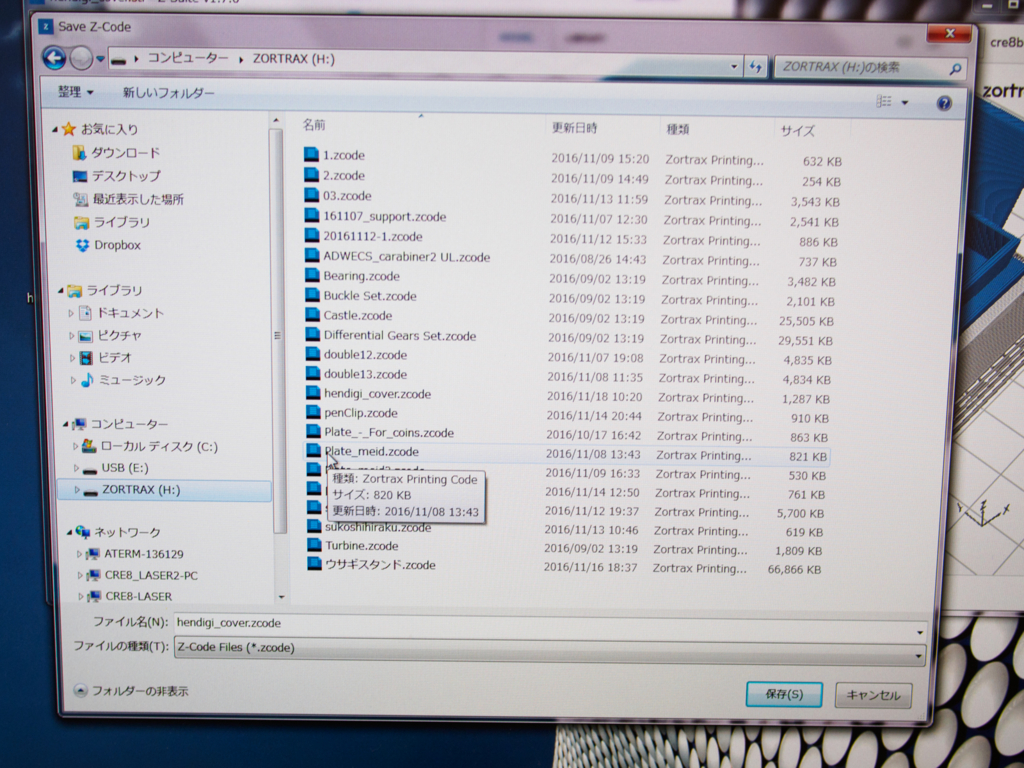The height and width of the screenshot is (768, 1024).
Task: Select the file name Plate_meid.zcode
Action: pos(372,451)
